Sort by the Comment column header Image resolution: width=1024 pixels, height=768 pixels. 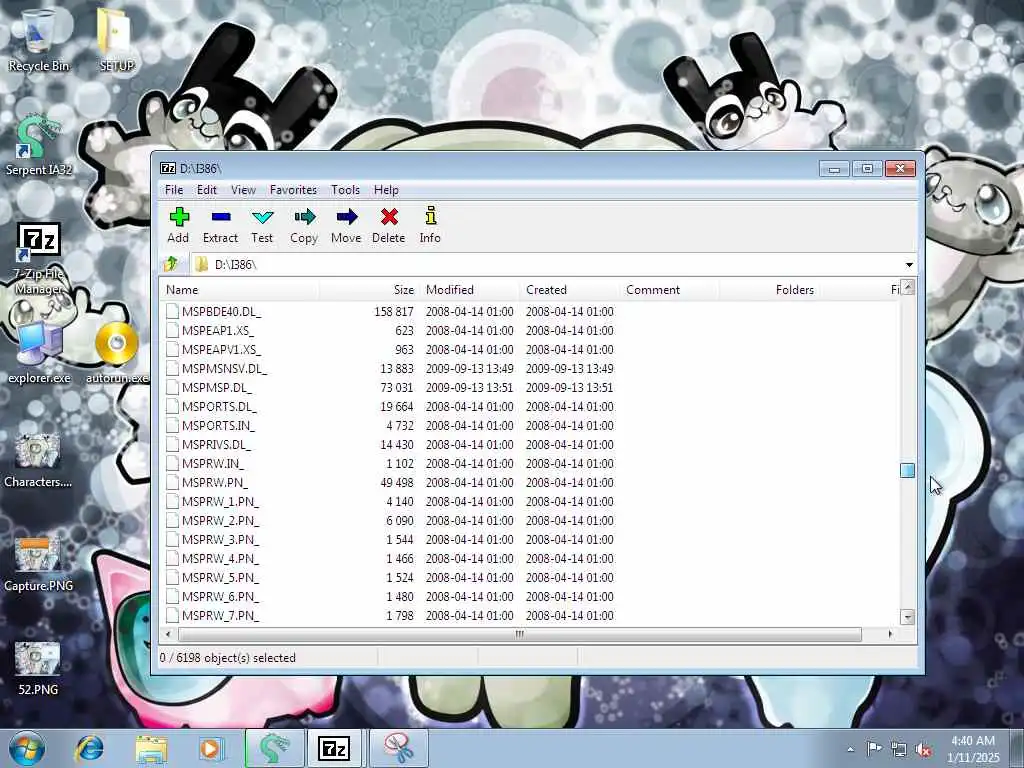coord(669,290)
